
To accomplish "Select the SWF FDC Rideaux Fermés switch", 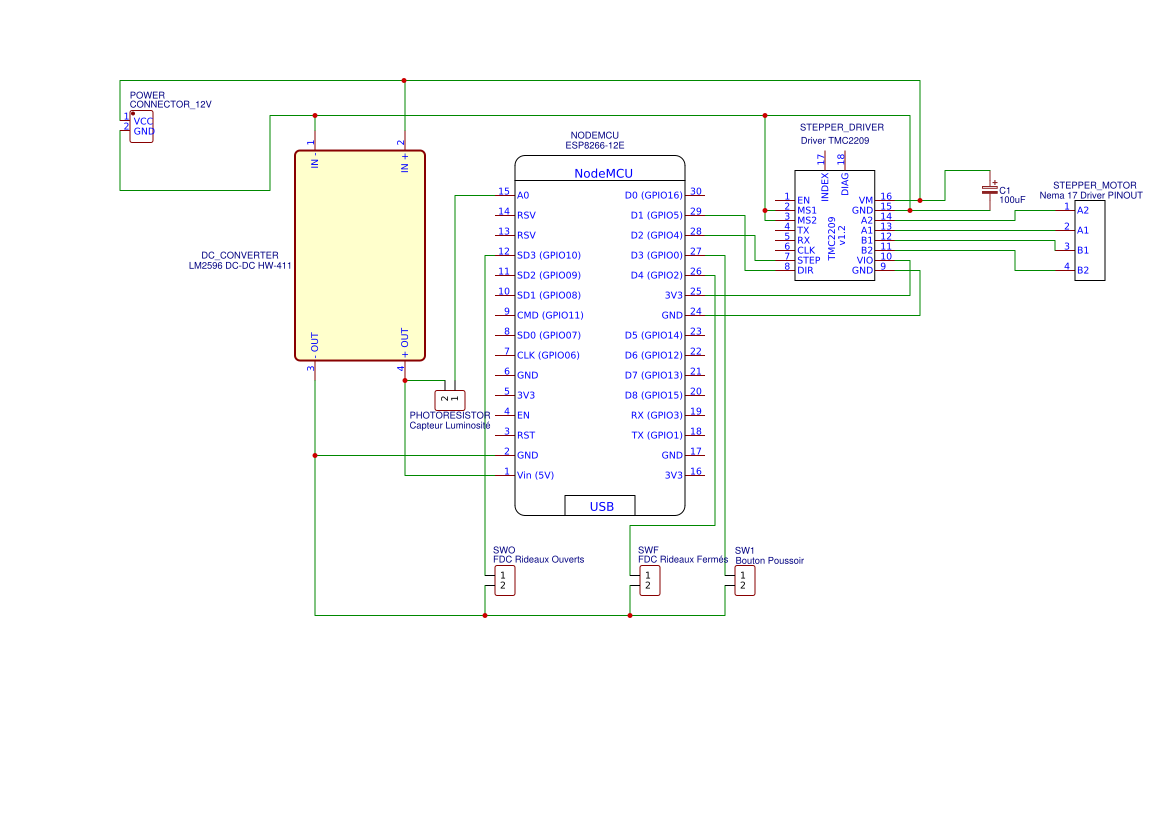I will point(650,580).
